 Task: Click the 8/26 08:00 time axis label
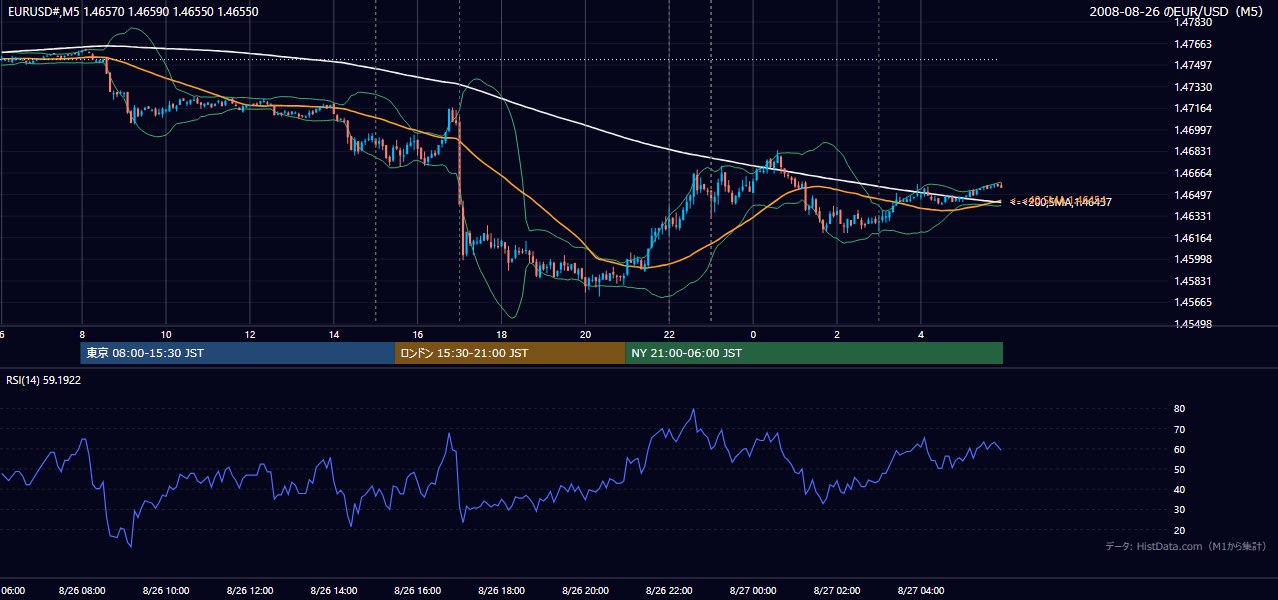click(x=82, y=590)
